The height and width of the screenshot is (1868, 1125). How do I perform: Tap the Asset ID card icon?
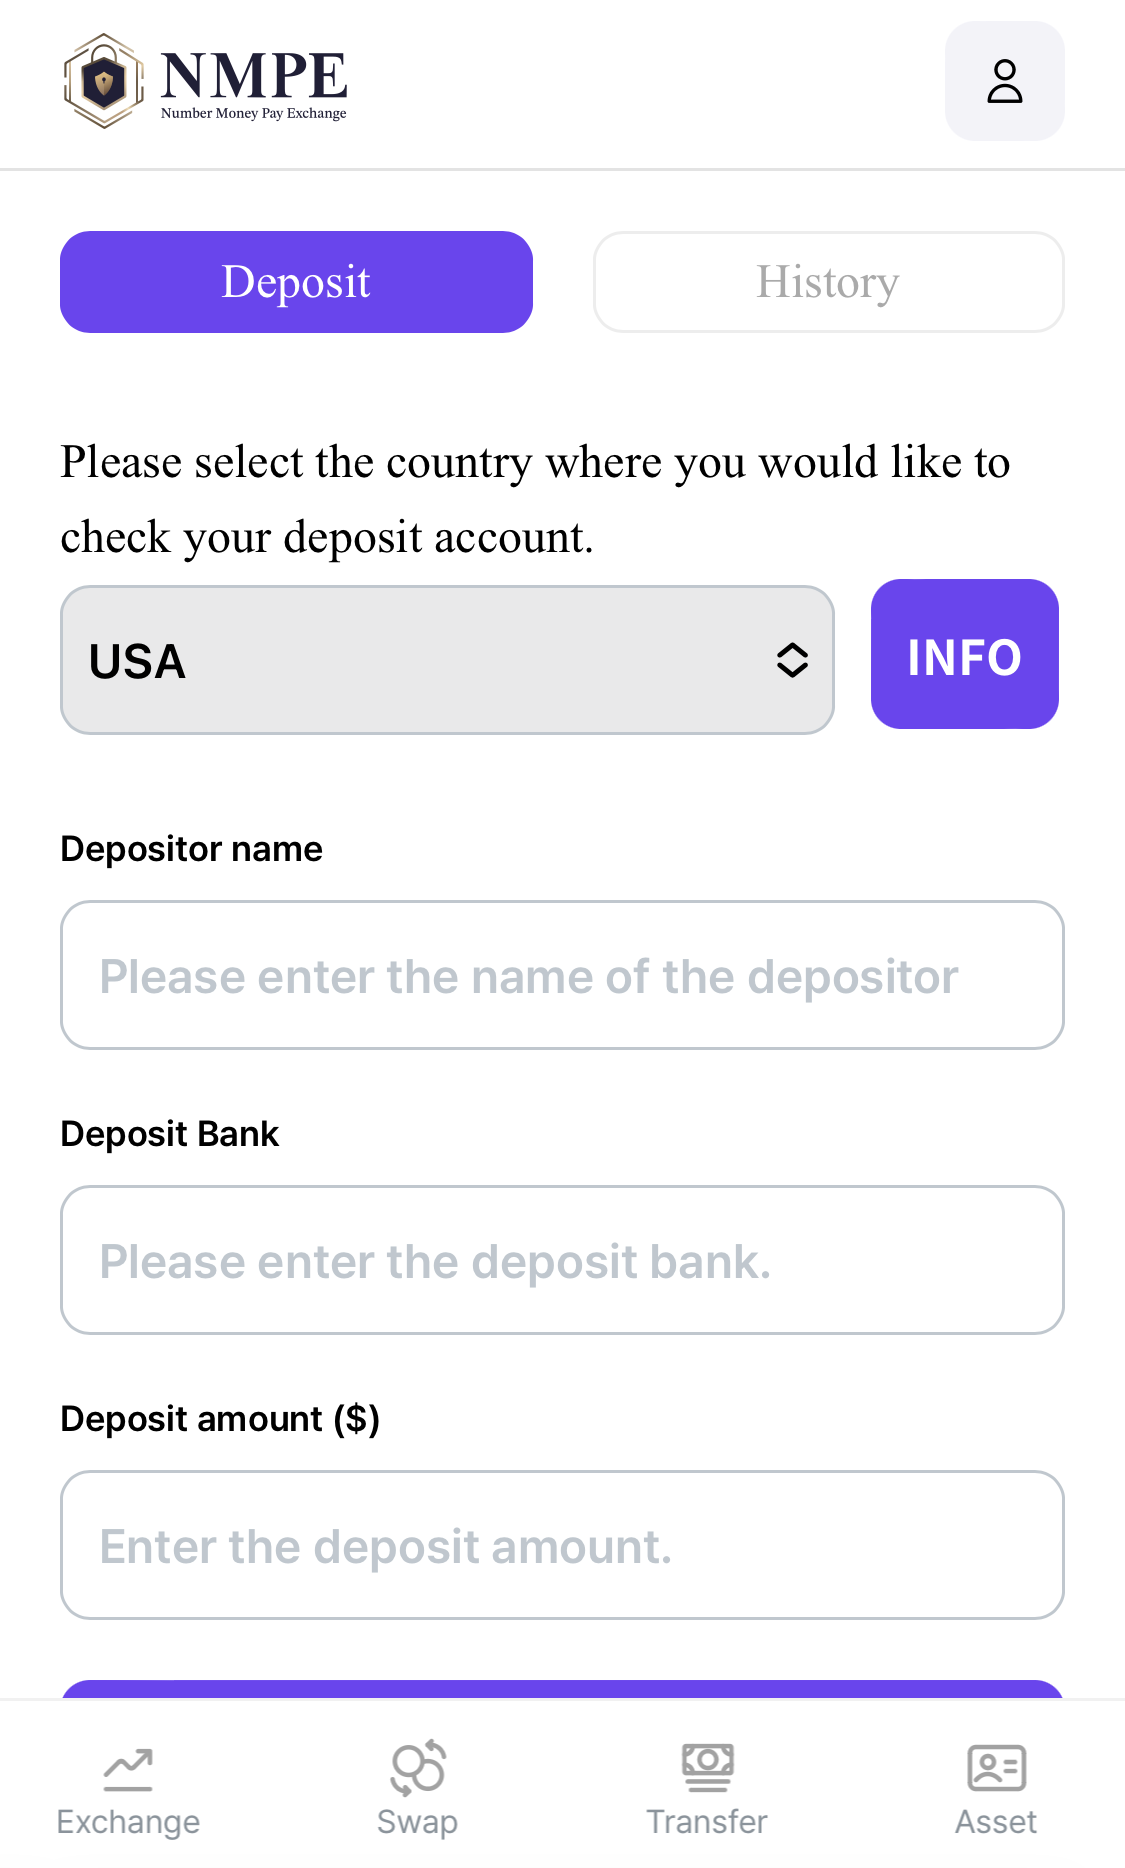point(996,1768)
